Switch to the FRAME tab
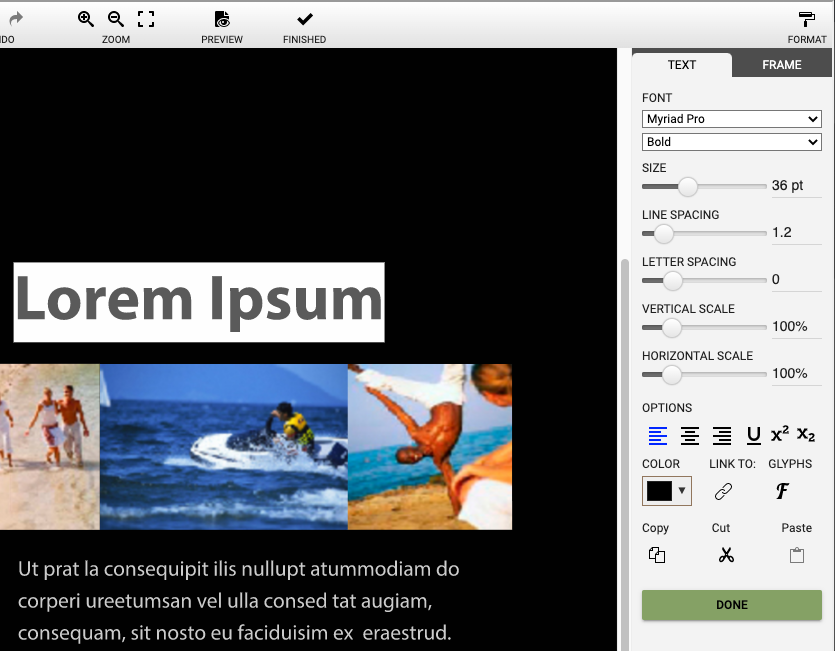 781,65
